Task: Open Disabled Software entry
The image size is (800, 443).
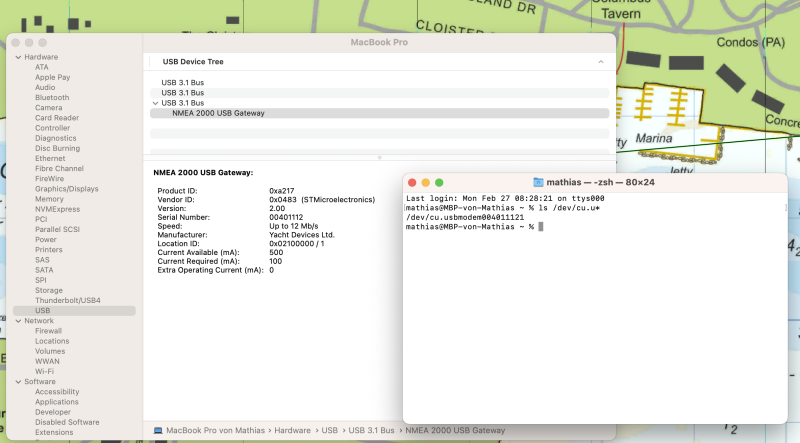Action: [67, 423]
